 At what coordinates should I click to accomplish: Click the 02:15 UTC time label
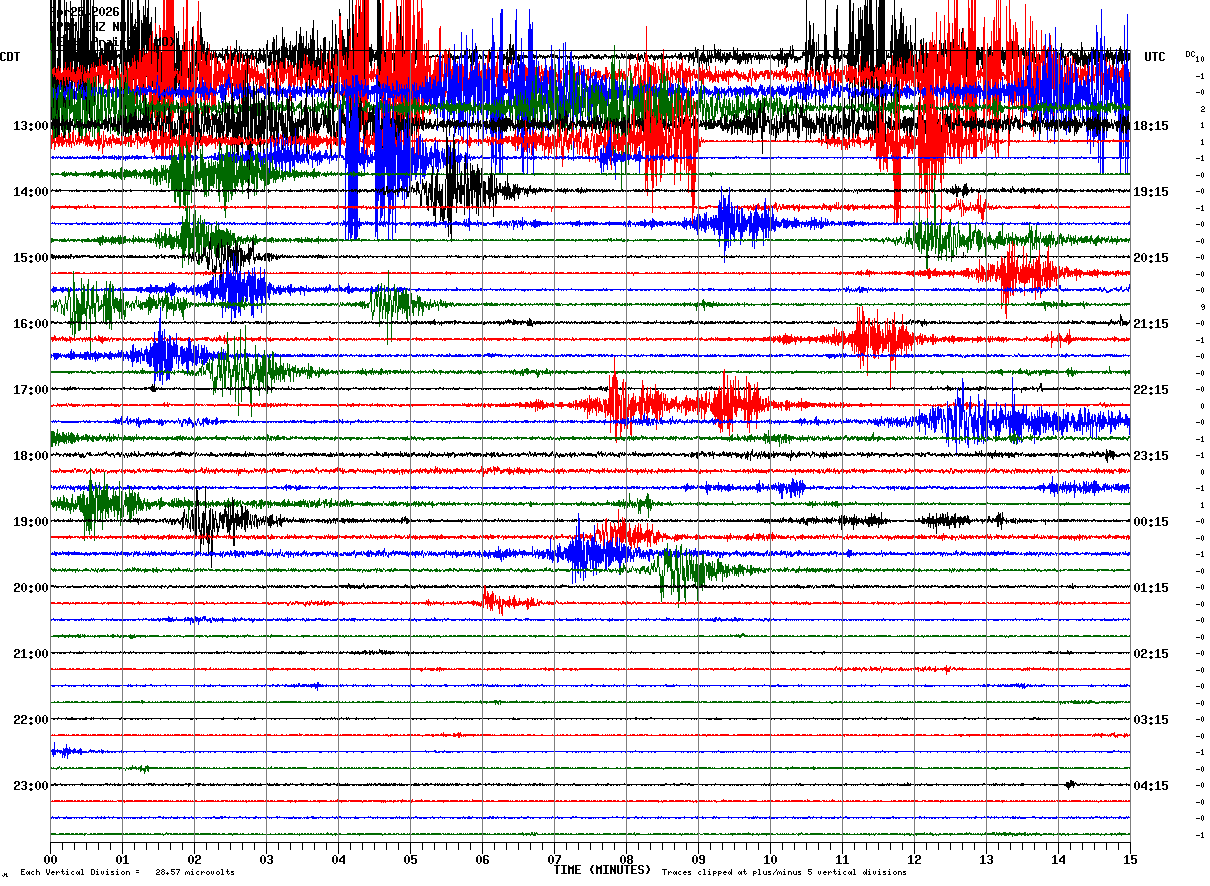[x=1150, y=654]
